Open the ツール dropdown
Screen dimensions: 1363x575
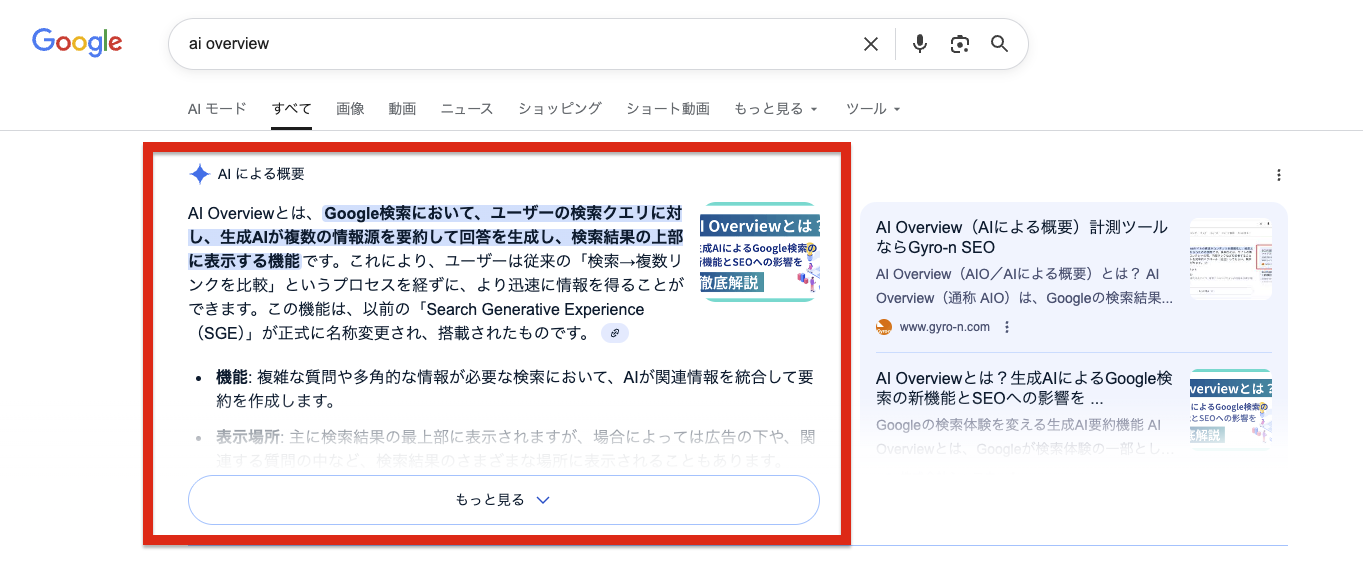tap(873, 108)
